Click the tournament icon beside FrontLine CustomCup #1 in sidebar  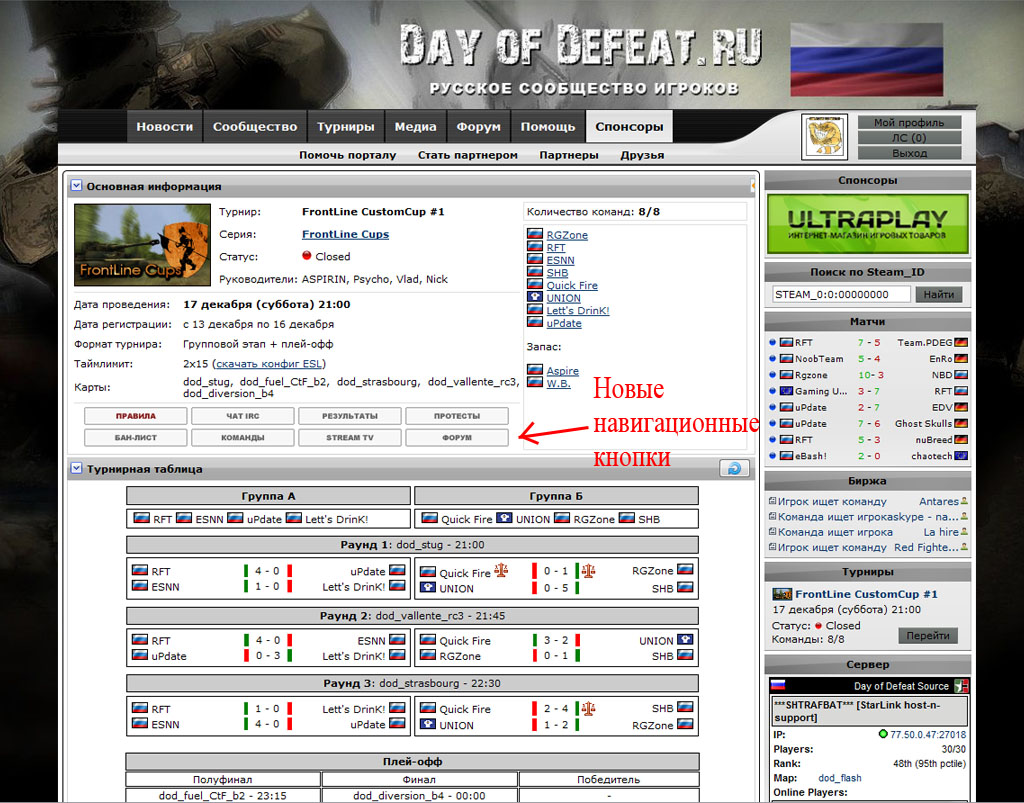point(782,594)
